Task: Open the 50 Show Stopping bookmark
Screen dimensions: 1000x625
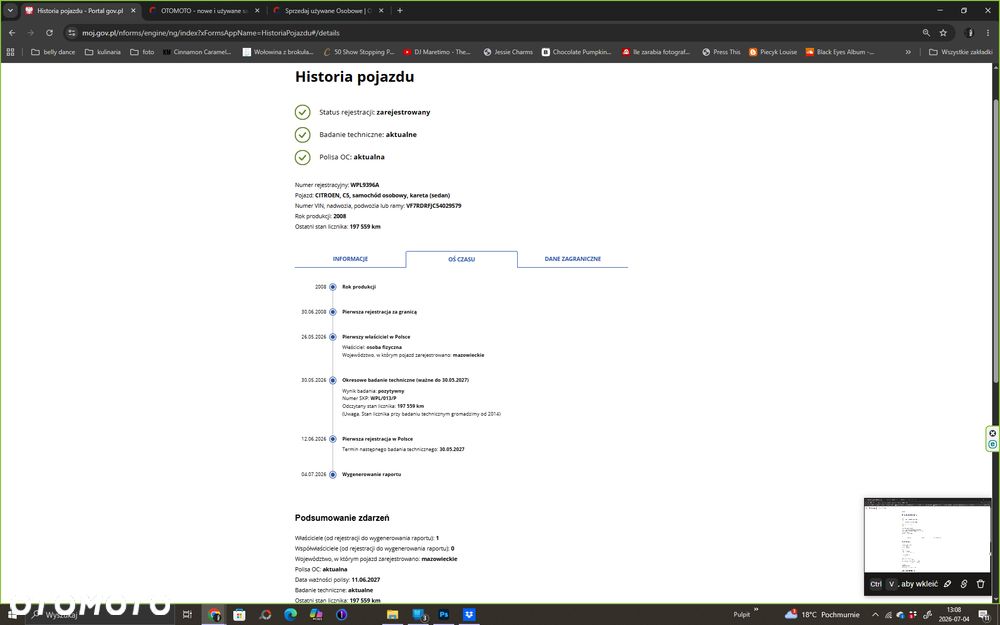Action: 359,52
